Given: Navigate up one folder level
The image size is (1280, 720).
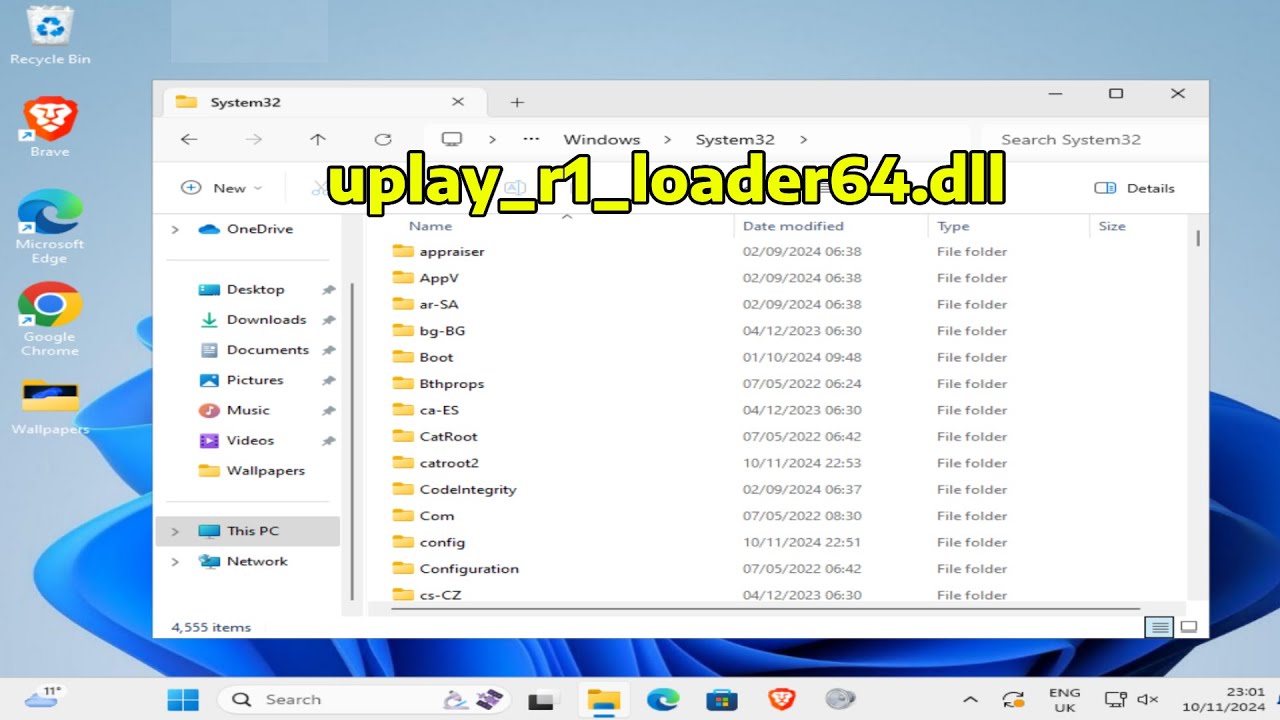Looking at the screenshot, I should pos(318,140).
